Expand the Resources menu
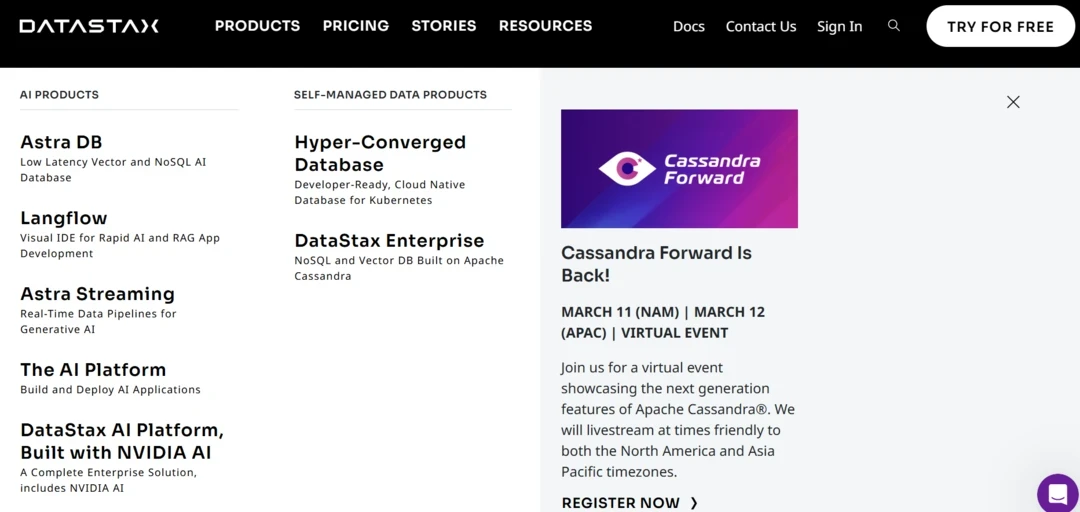Screen dimensions: 1080x512 pyautogui.click(x=545, y=26)
